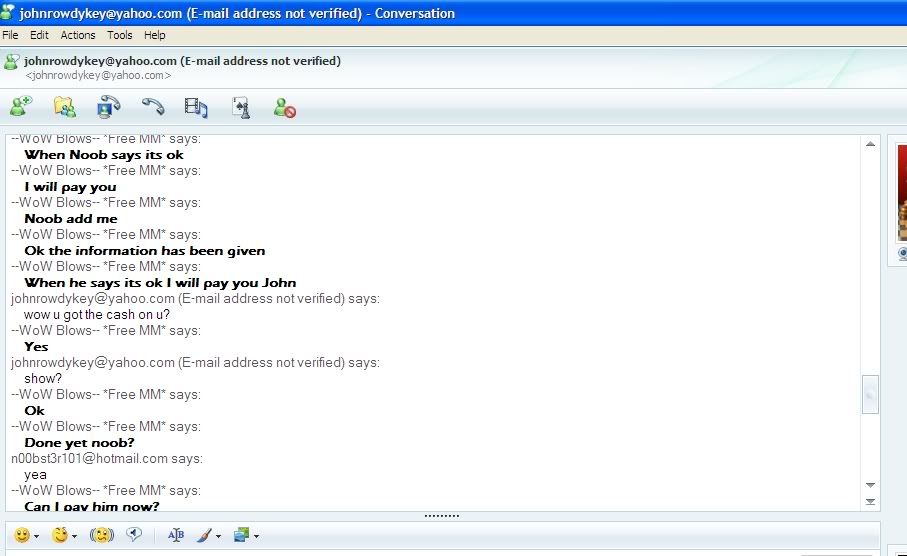907x556 pixels.
Task: Launch Games with the cards and chess icon
Action: point(241,108)
